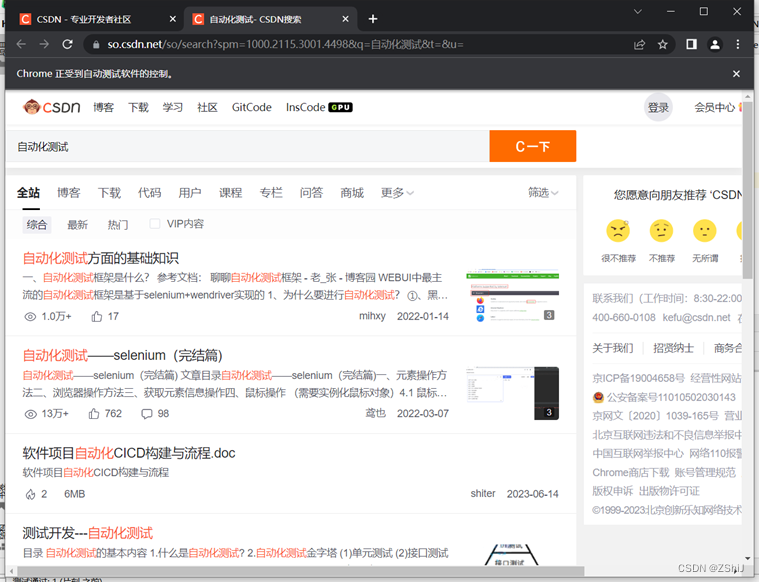Click the GPU badge next to InsCode

coord(340,107)
